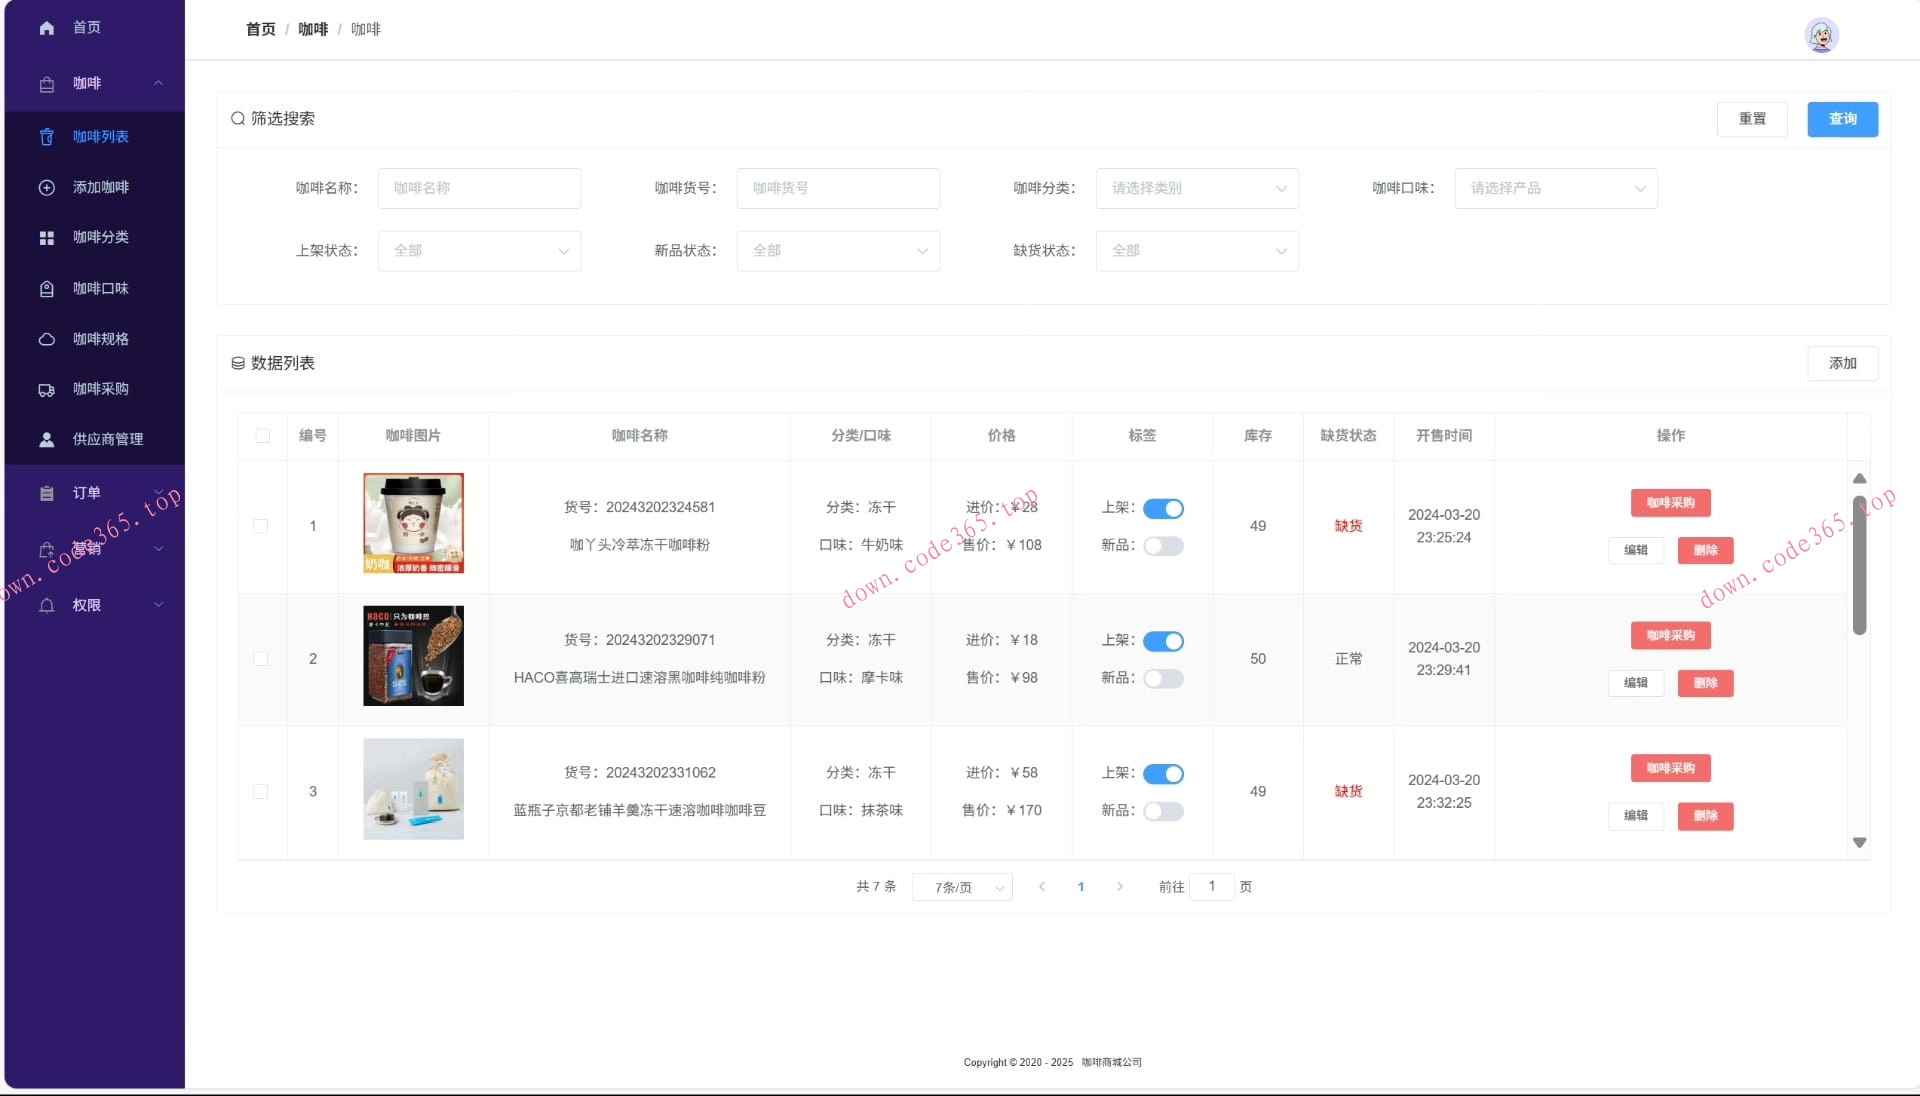Open the 咖啡分类 category dropdown
Viewport: 1920px width, 1096px height.
click(1197, 188)
